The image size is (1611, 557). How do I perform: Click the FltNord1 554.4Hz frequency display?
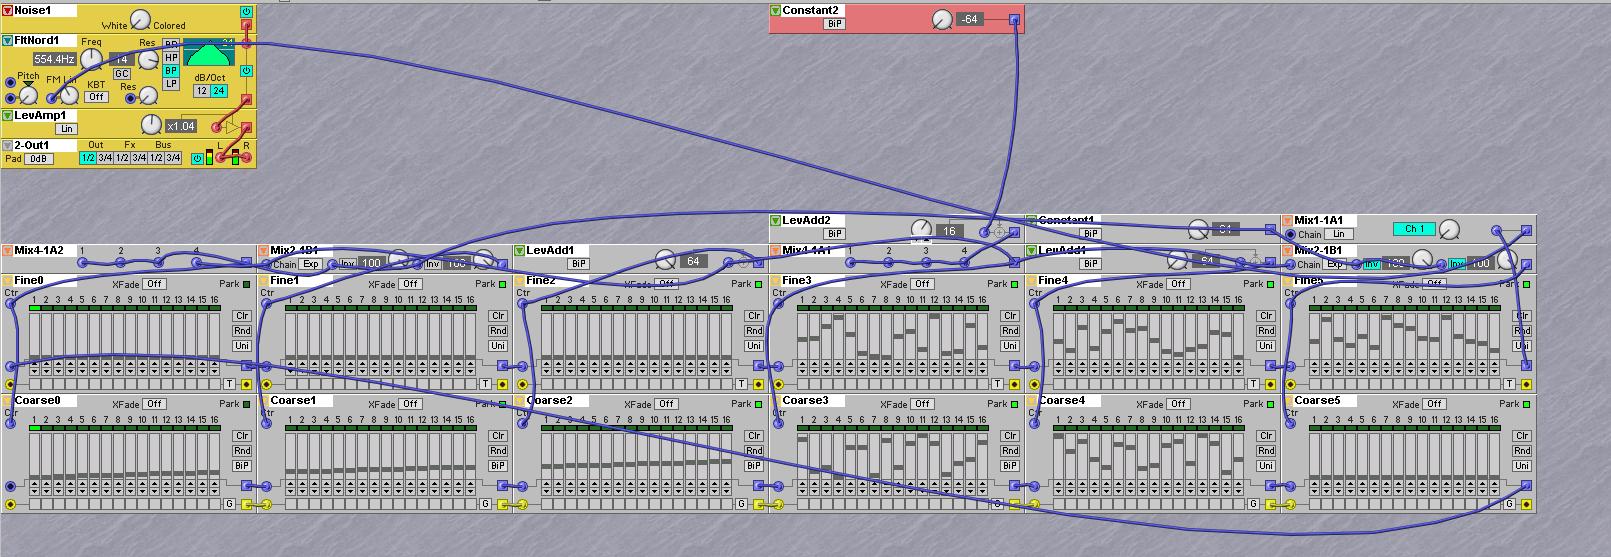point(54,60)
